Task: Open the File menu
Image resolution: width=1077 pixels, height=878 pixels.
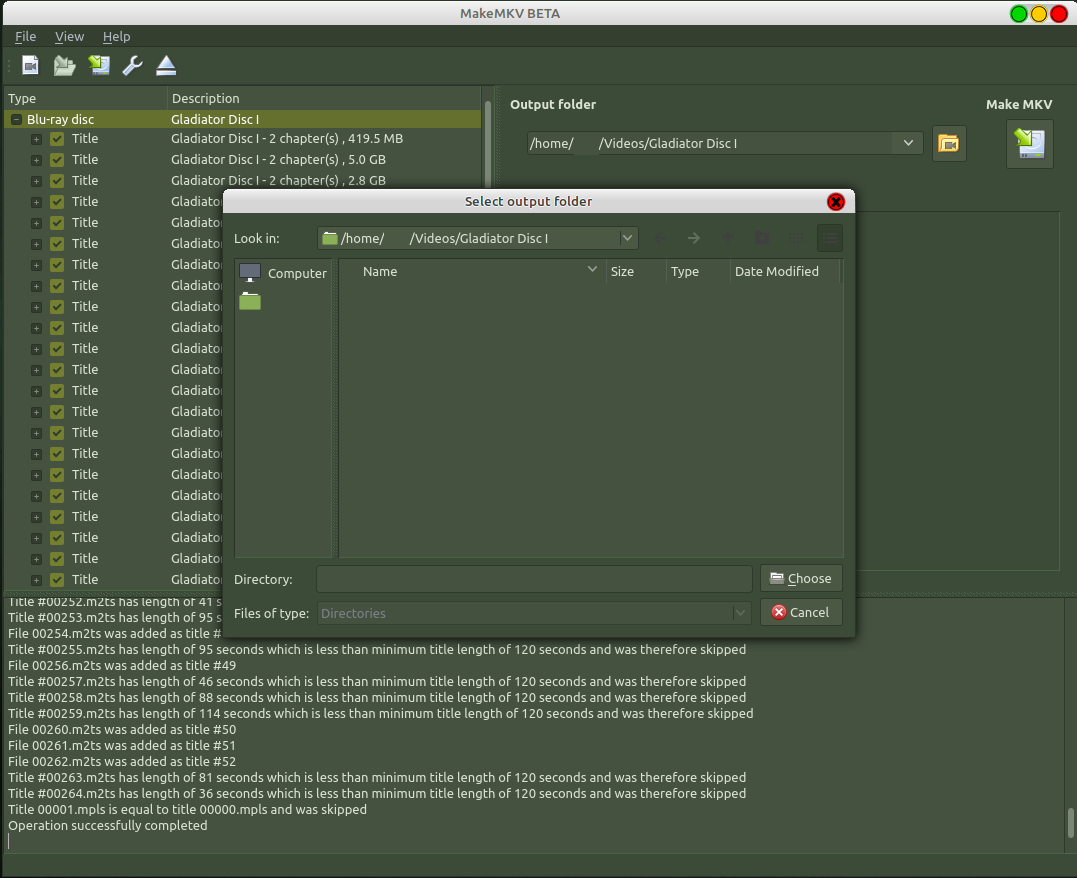Action: click(x=25, y=36)
